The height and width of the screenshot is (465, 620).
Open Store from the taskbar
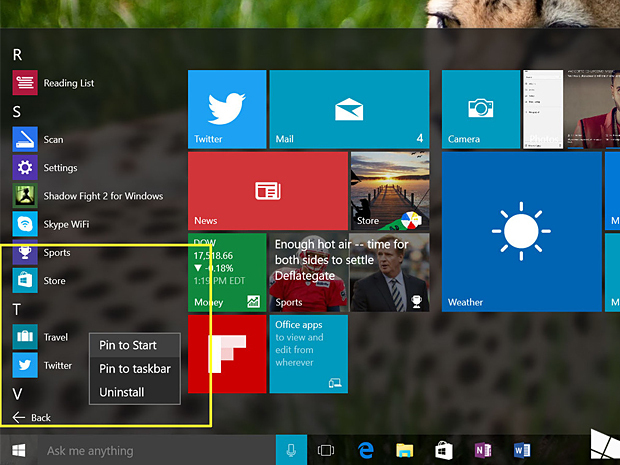click(x=444, y=450)
